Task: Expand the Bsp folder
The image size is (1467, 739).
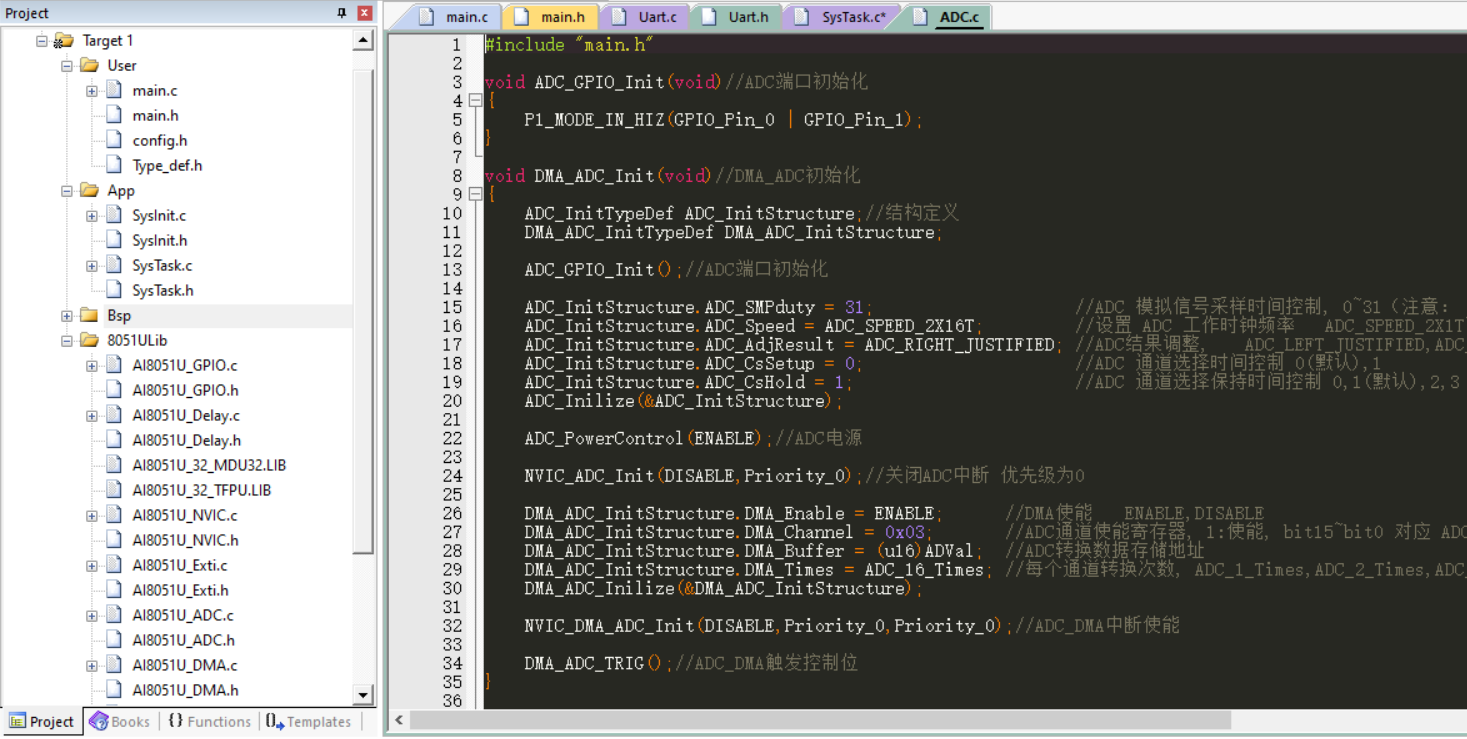Action: (x=66, y=316)
